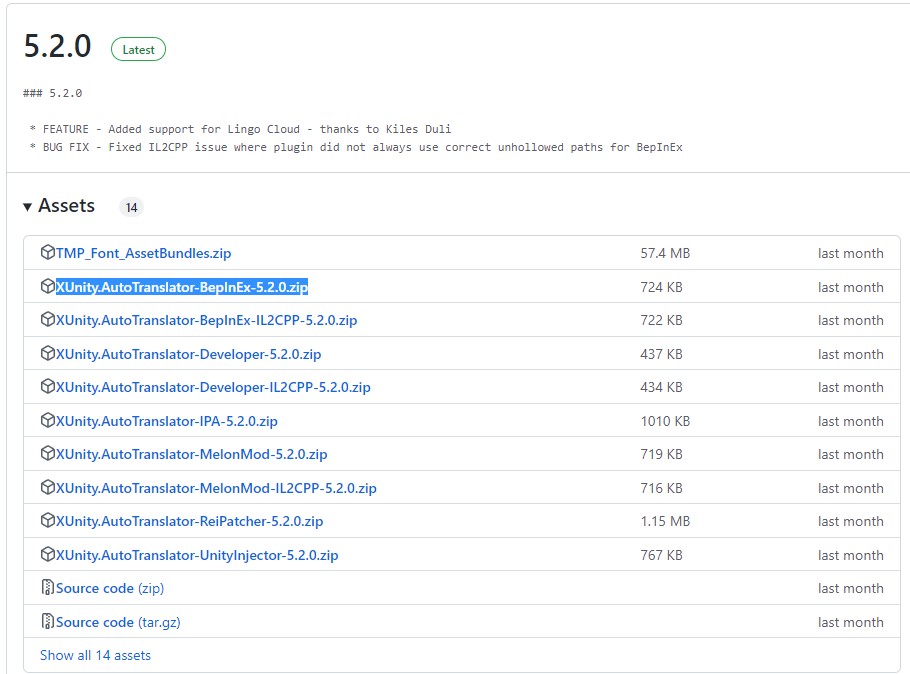Click the 434 KB file size
The height and width of the screenshot is (674, 910).
tap(661, 387)
